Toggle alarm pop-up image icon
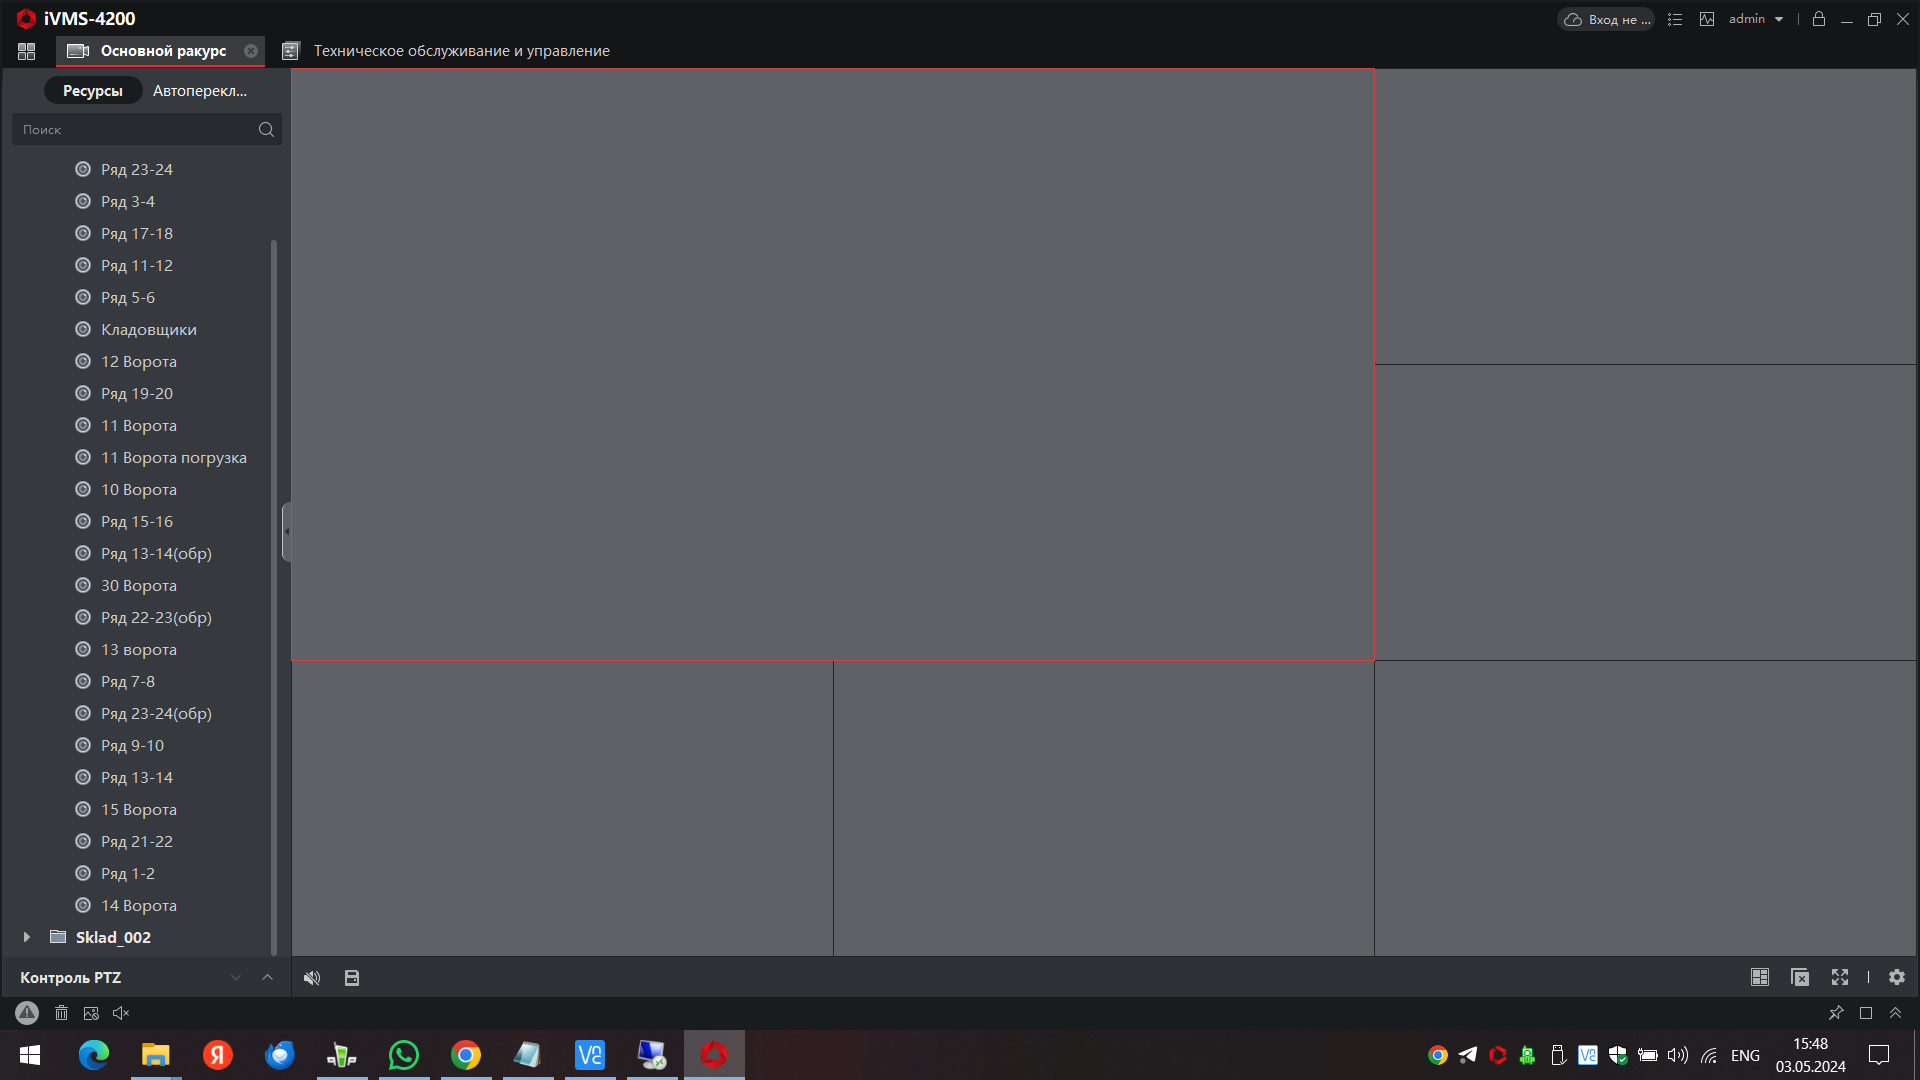Viewport: 1920px width, 1080px height. [x=91, y=1013]
